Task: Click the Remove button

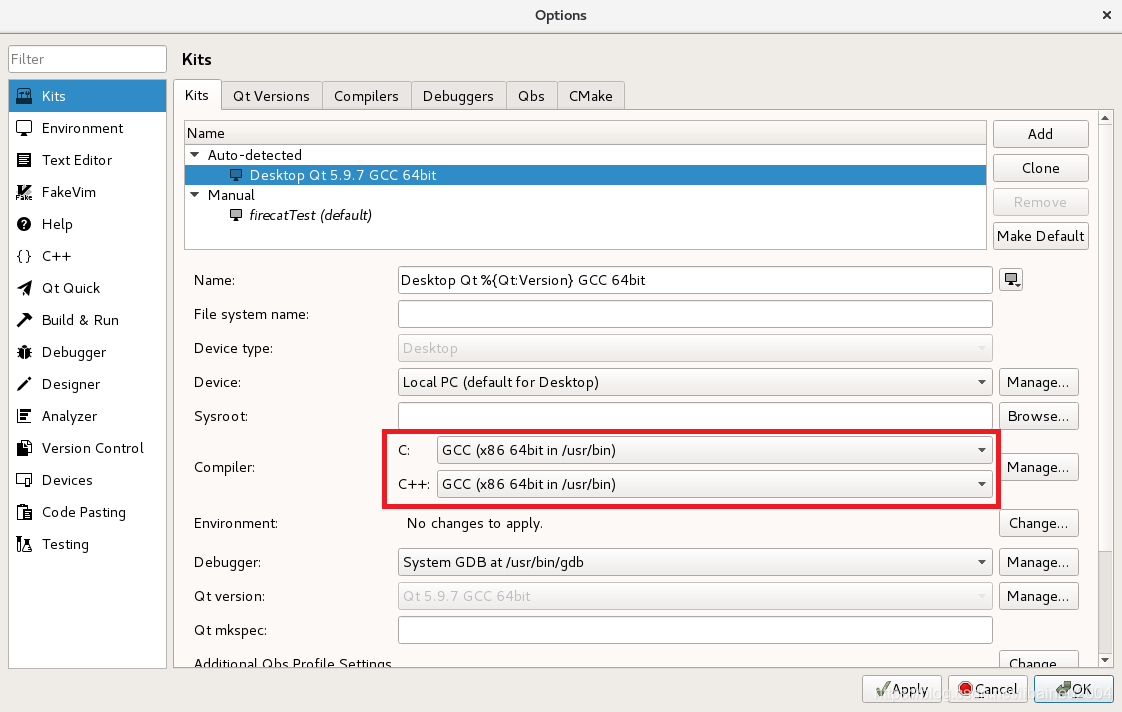Action: pyautogui.click(x=1040, y=203)
